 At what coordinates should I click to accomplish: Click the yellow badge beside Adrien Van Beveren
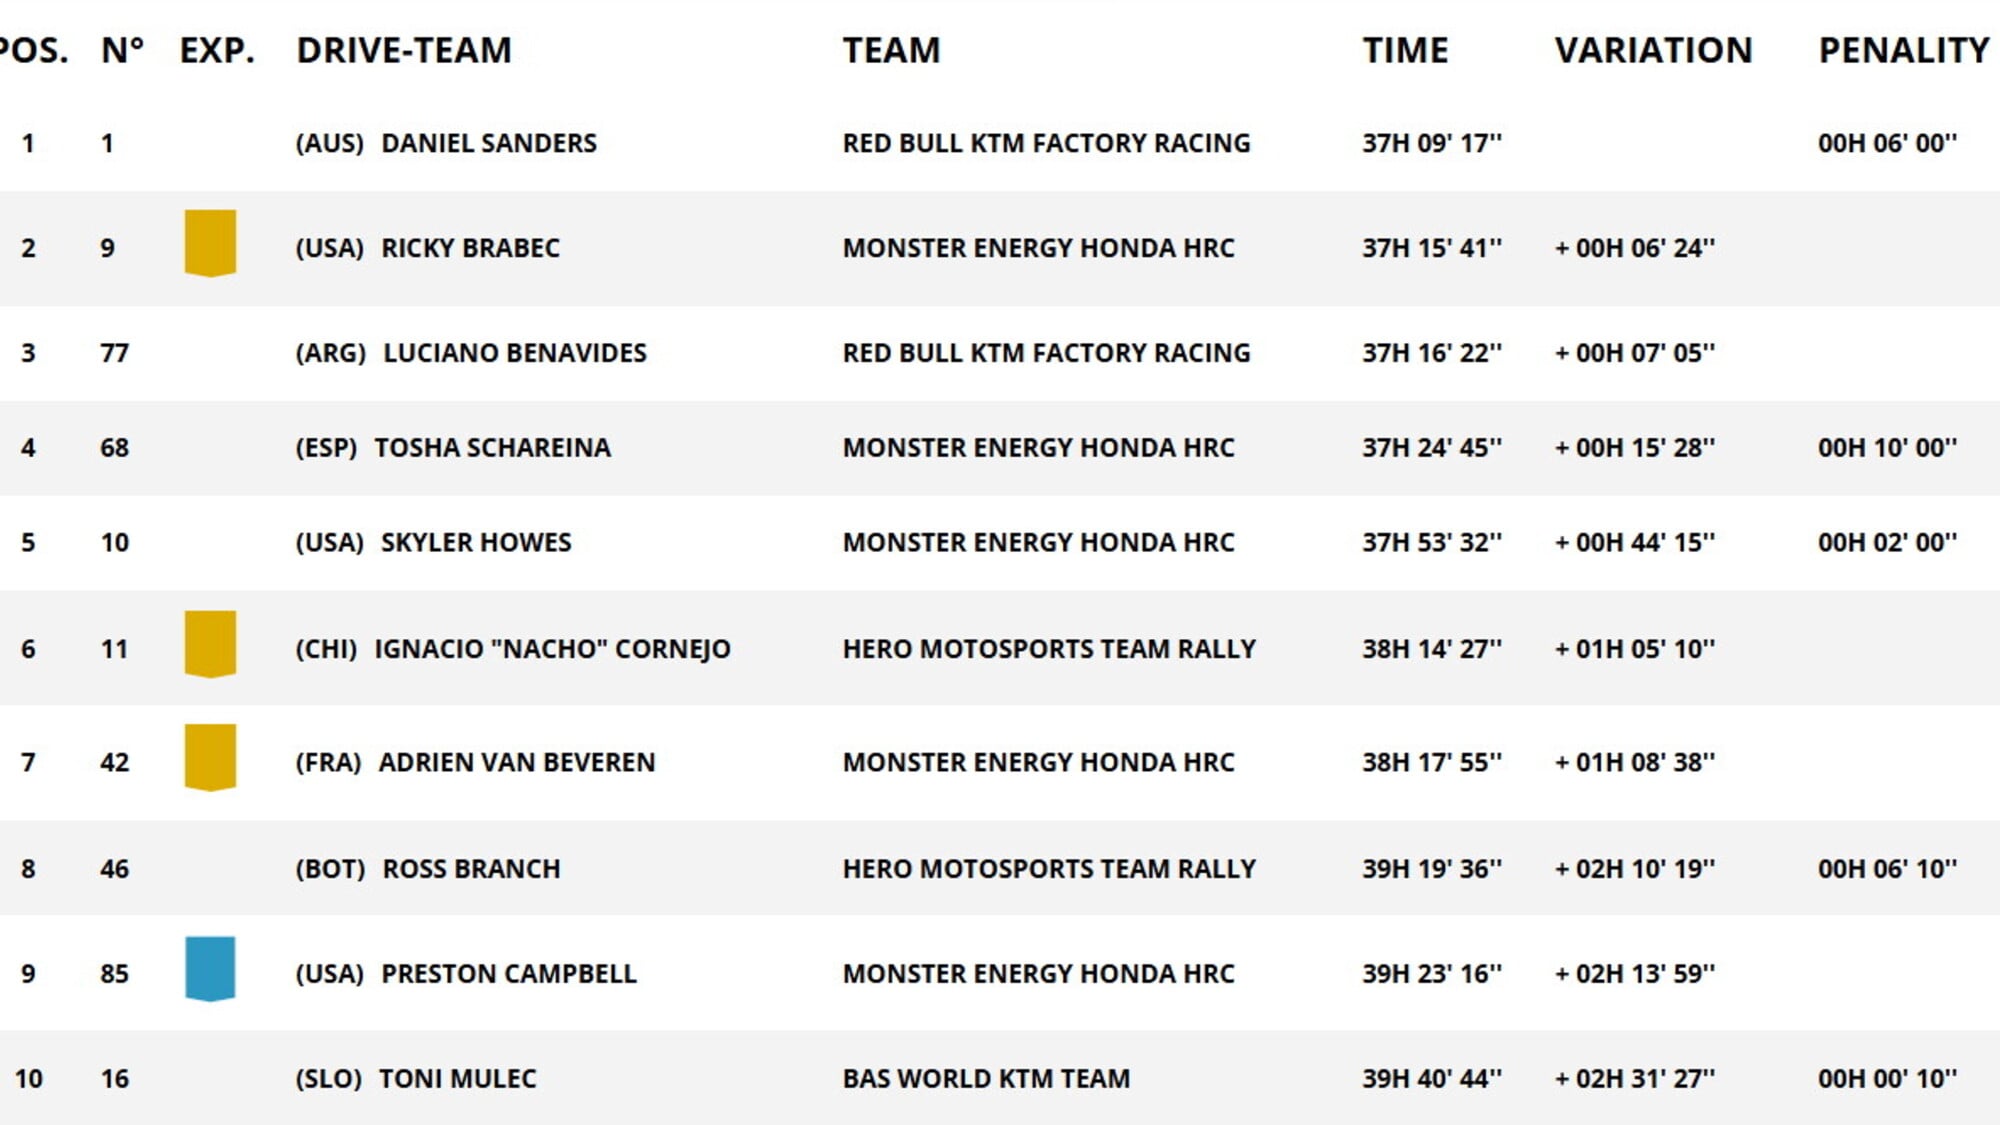point(210,757)
